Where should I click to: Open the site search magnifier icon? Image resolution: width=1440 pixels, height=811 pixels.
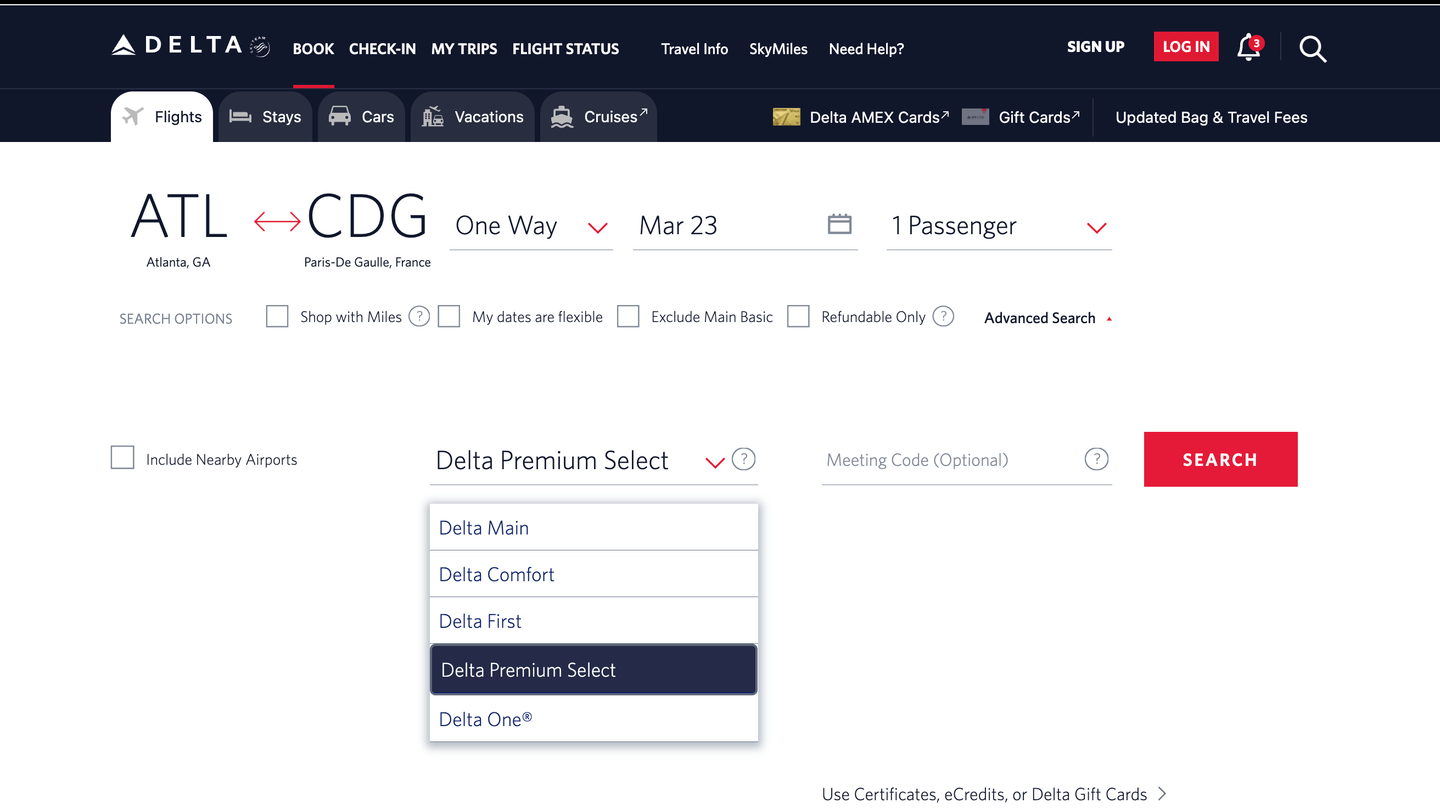click(x=1312, y=48)
